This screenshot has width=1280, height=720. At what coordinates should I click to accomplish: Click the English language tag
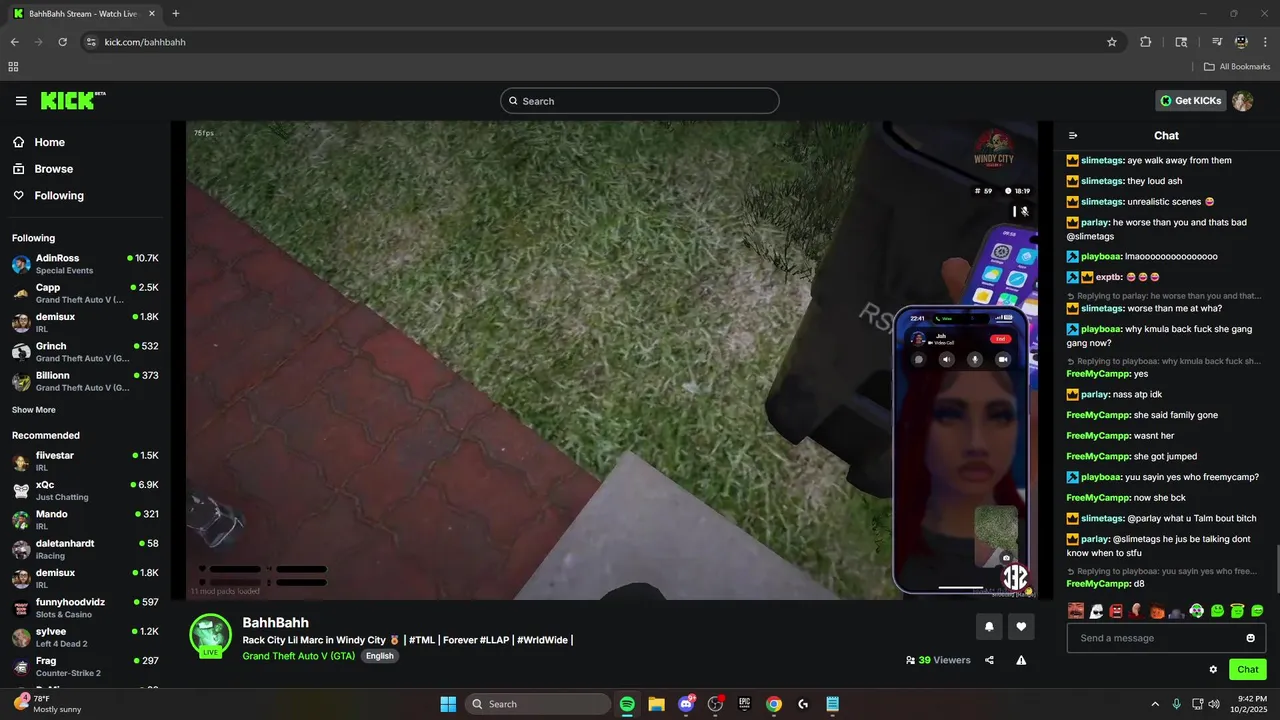tap(379, 656)
